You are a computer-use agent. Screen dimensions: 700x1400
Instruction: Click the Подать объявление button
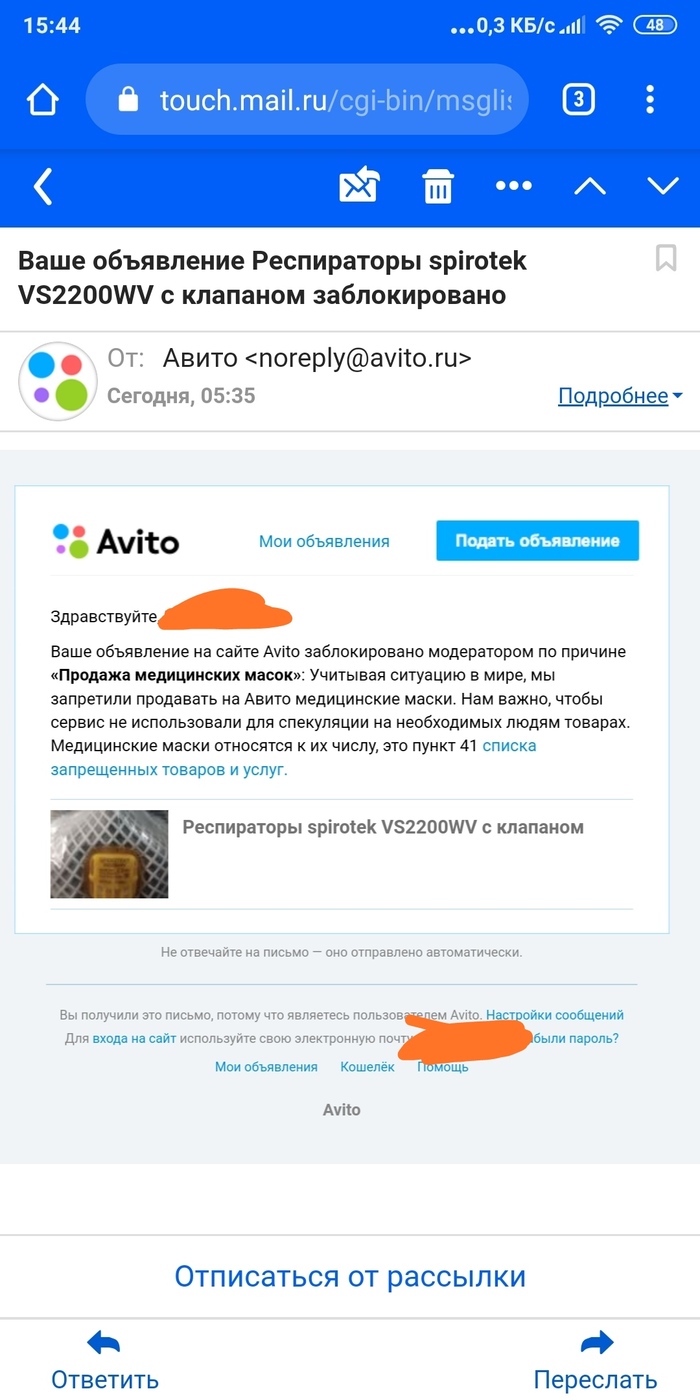[537, 541]
